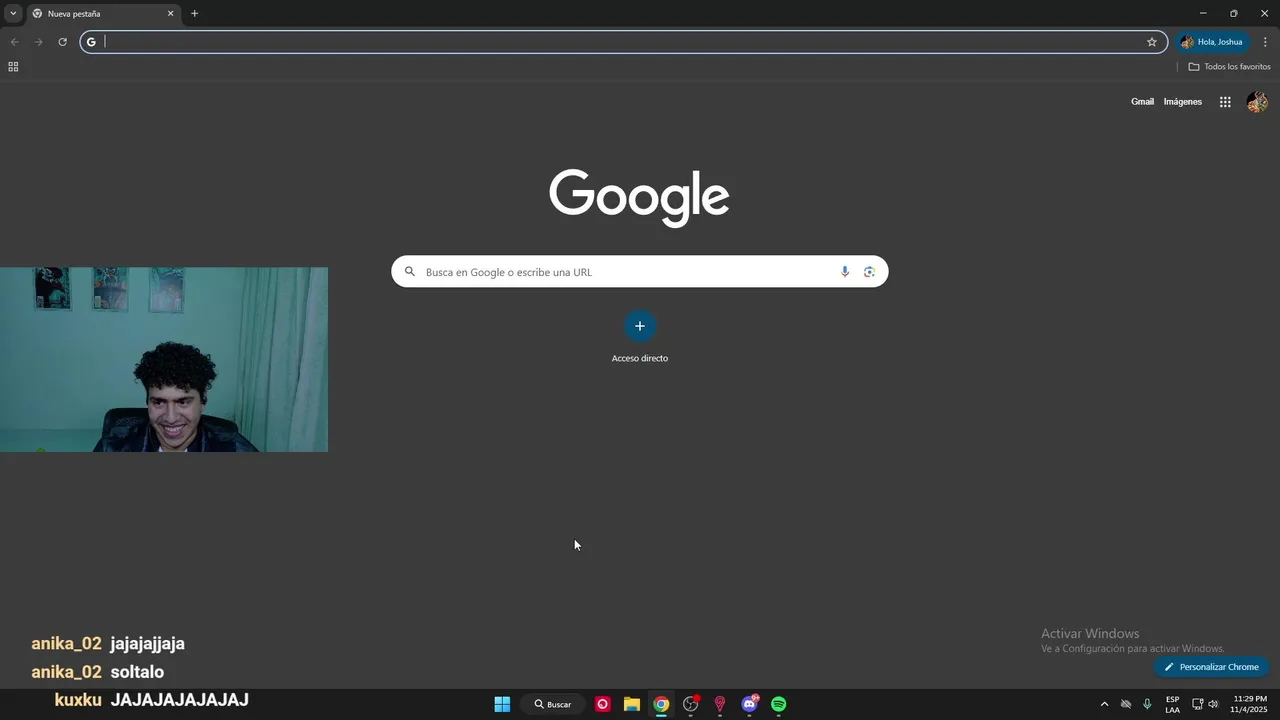Switch to Chrome in the taskbar
This screenshot has width=1280, height=720.
coord(661,704)
